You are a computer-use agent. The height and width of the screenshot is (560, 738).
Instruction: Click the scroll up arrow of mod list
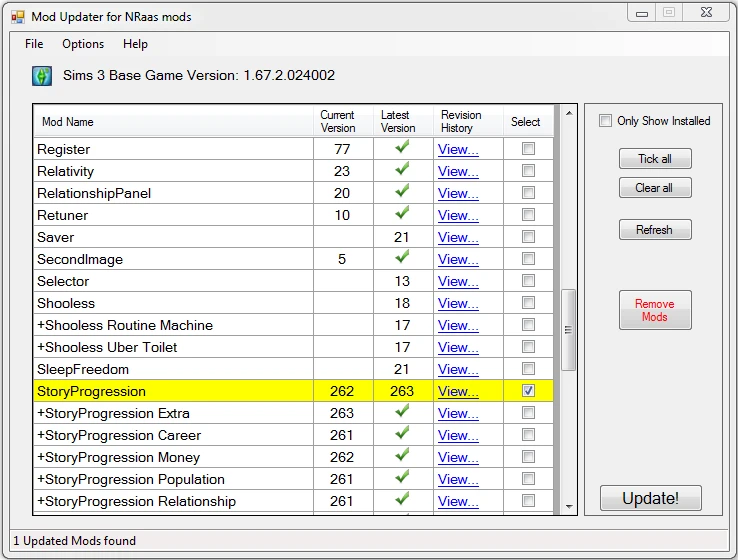tap(569, 113)
